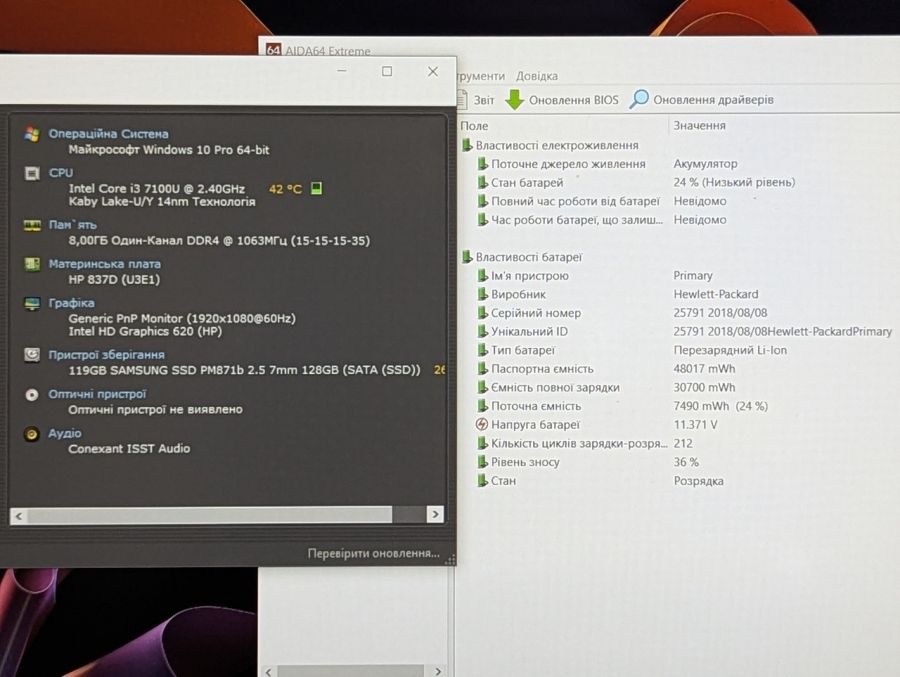
Task: Click the disc icon beside Оптичні пристрої
Action: pyautogui.click(x=32, y=394)
